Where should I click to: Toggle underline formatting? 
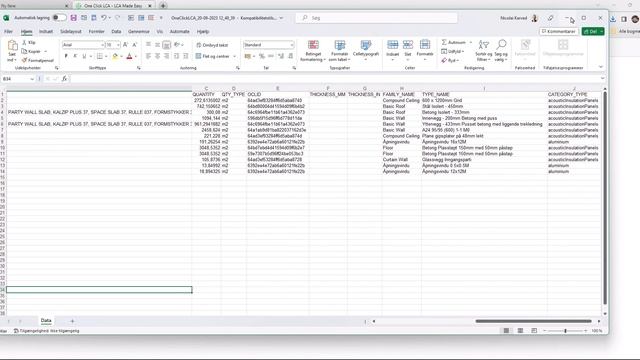tap(84, 56)
